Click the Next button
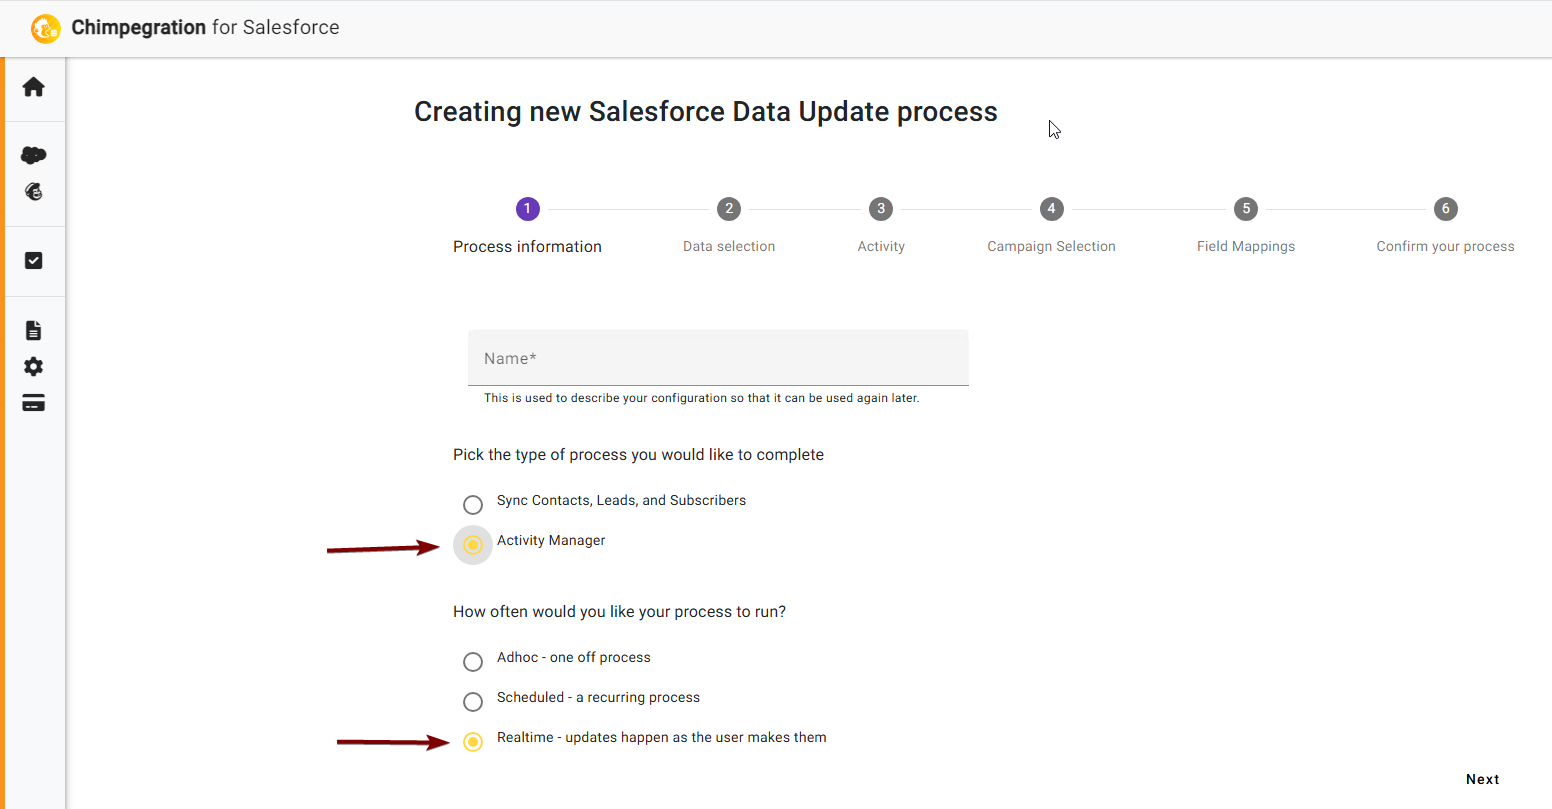Image resolution: width=1552 pixels, height=809 pixels. (1483, 779)
